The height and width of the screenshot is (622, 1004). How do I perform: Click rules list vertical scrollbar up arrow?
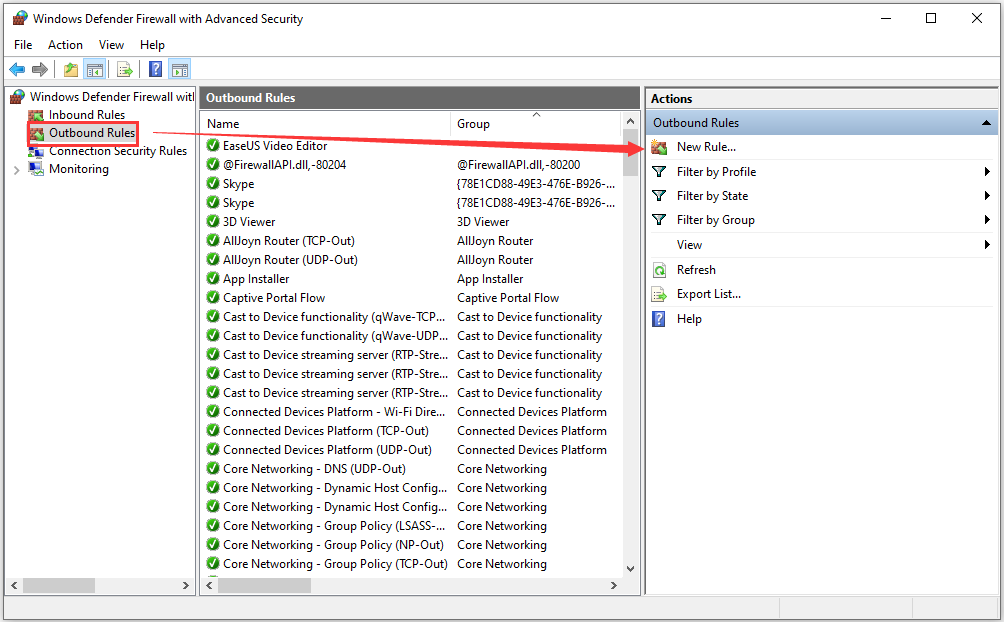630,121
